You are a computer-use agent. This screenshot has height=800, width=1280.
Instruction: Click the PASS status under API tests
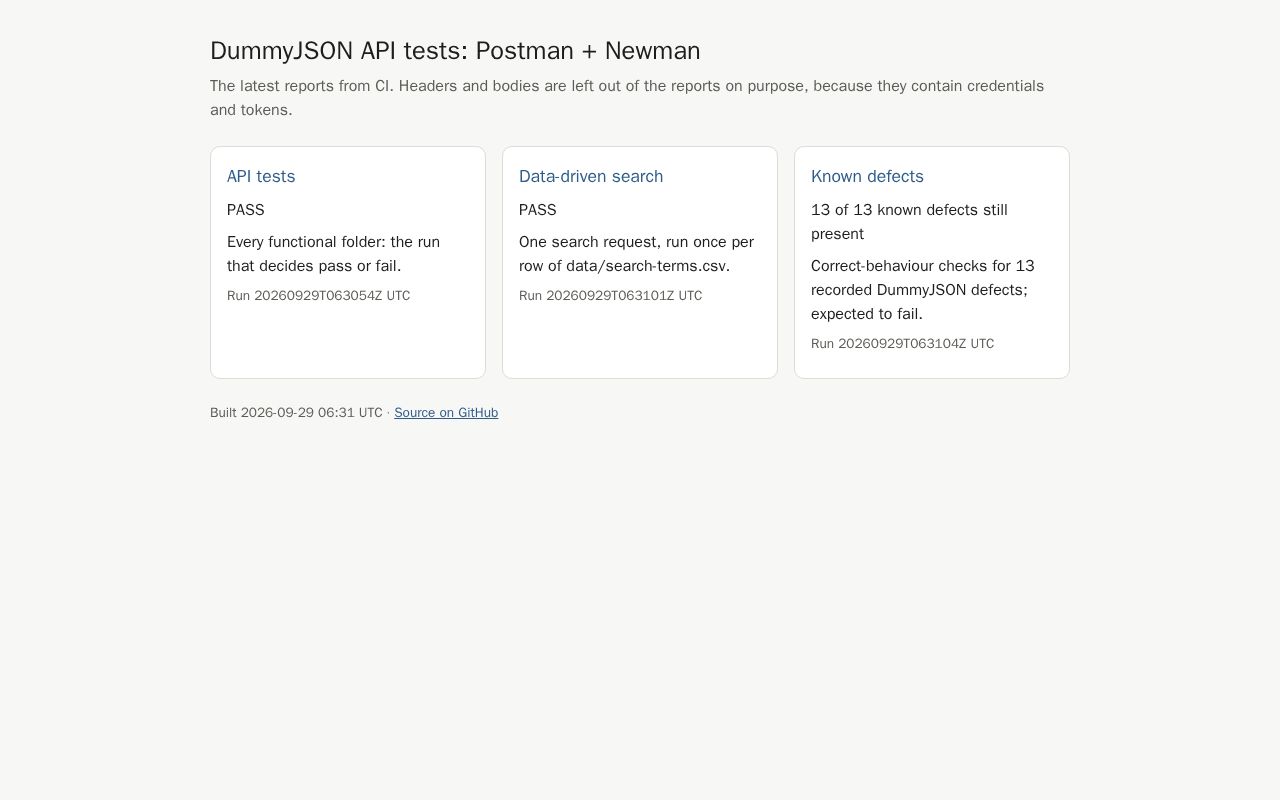click(246, 210)
